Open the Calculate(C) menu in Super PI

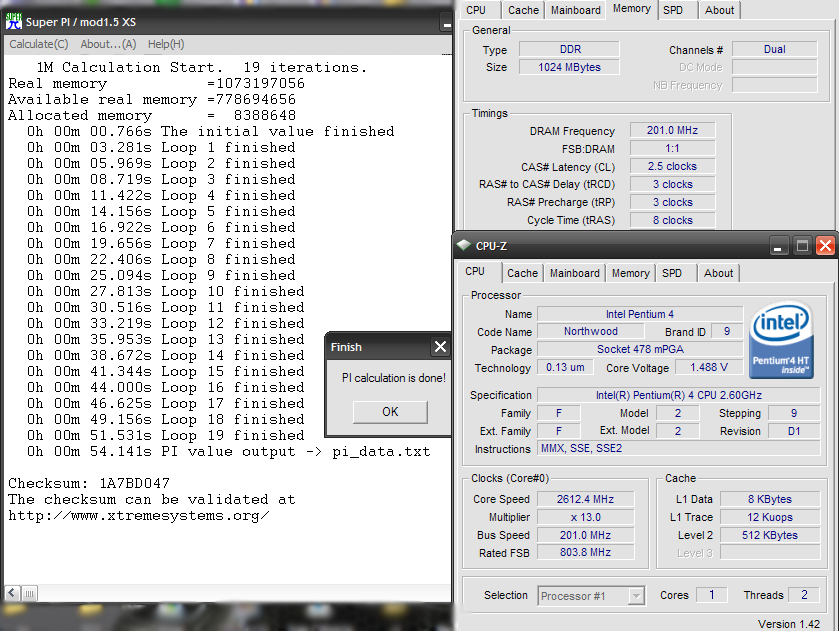pos(39,44)
